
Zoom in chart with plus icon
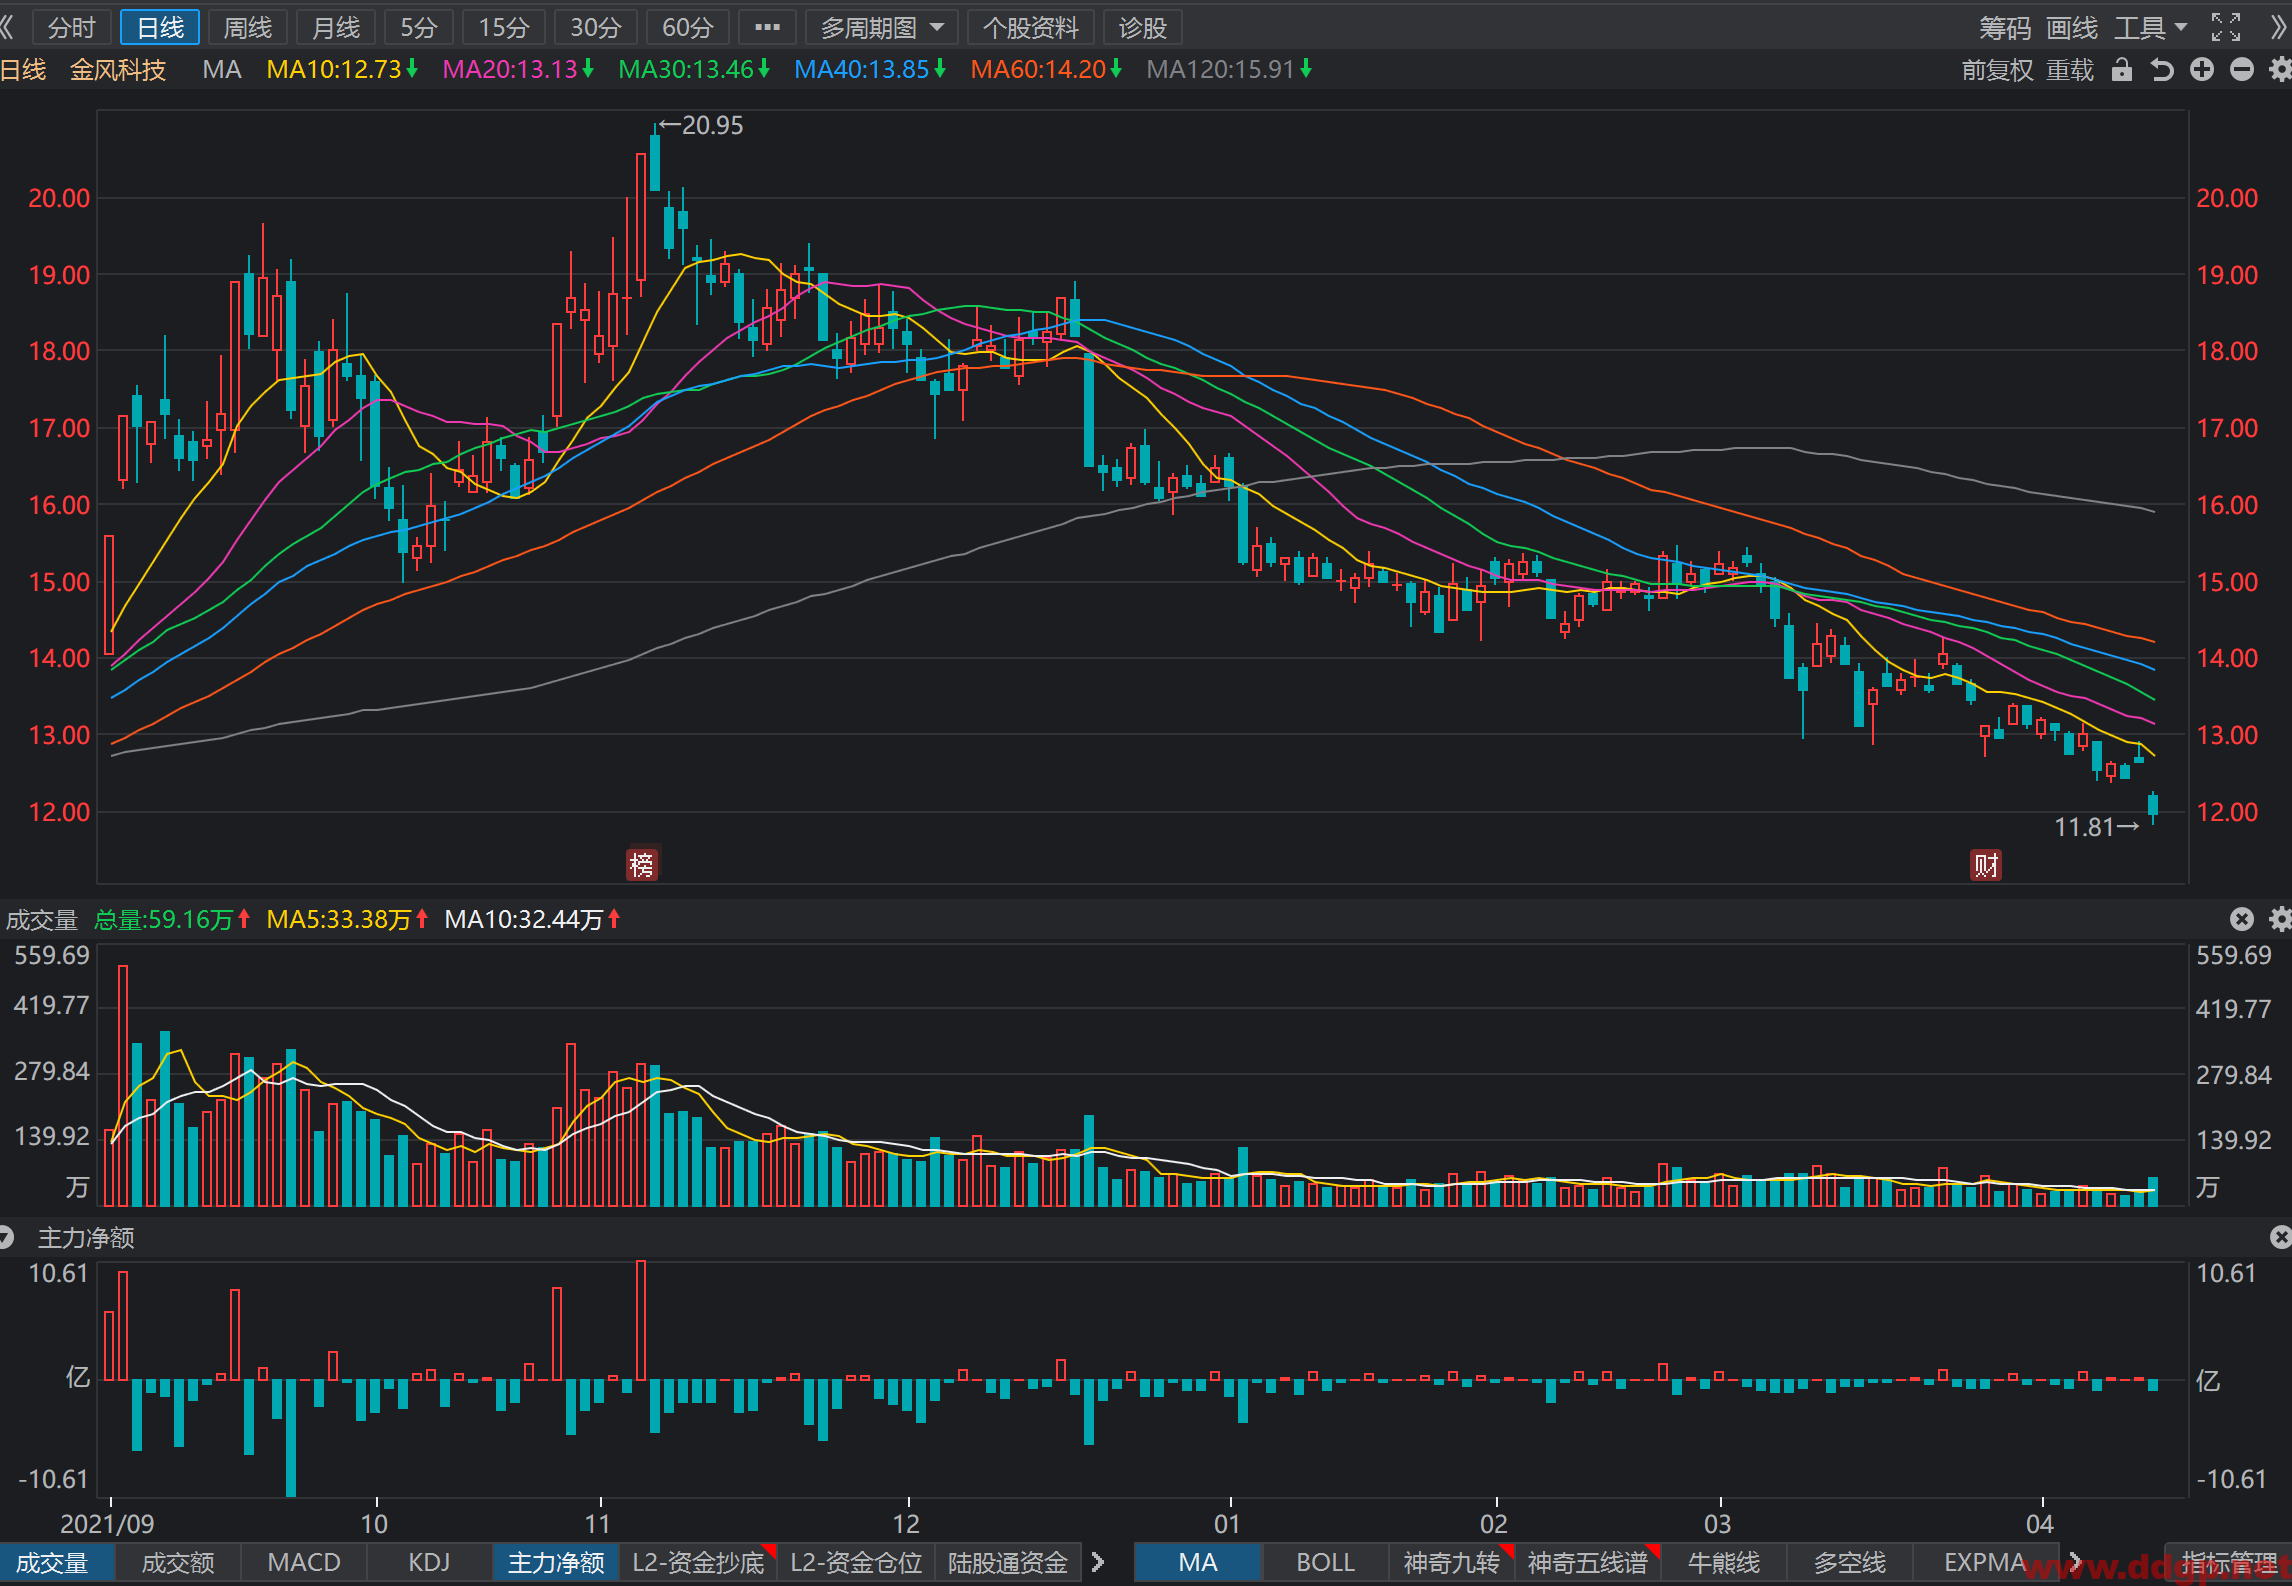[2202, 70]
